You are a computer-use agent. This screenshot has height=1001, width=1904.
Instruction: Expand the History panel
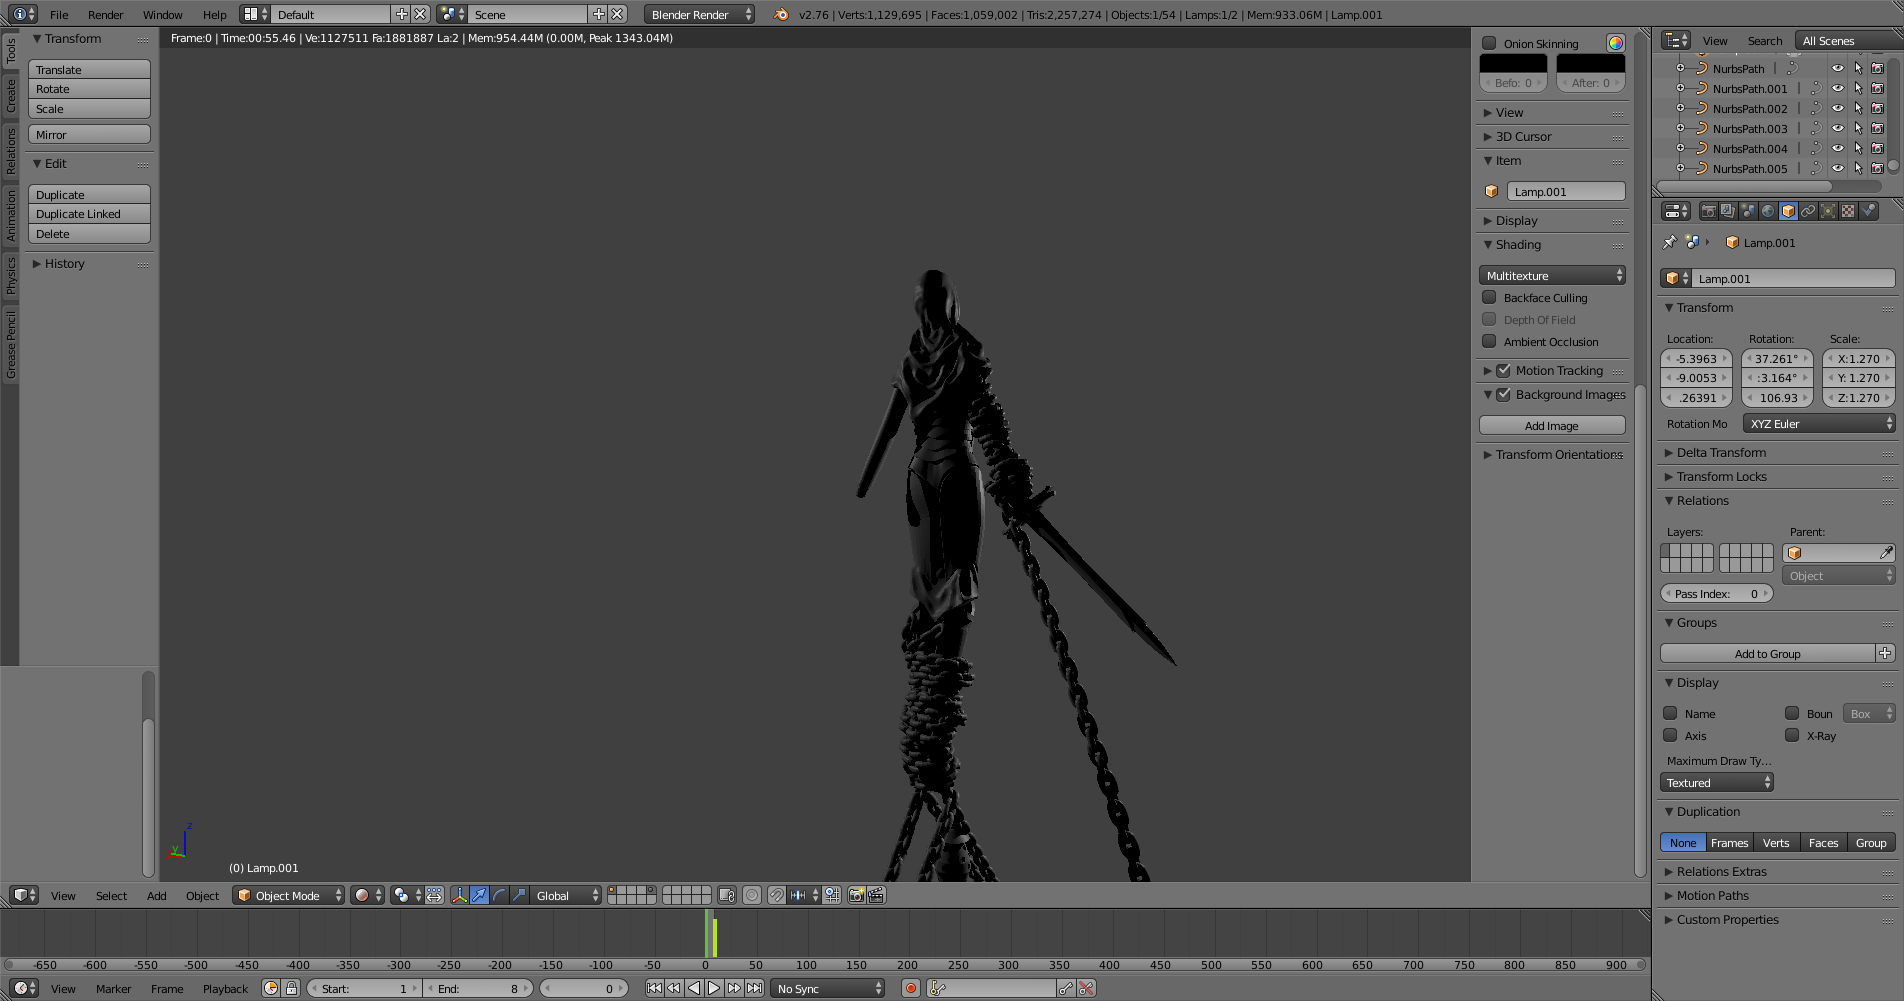pyautogui.click(x=64, y=263)
